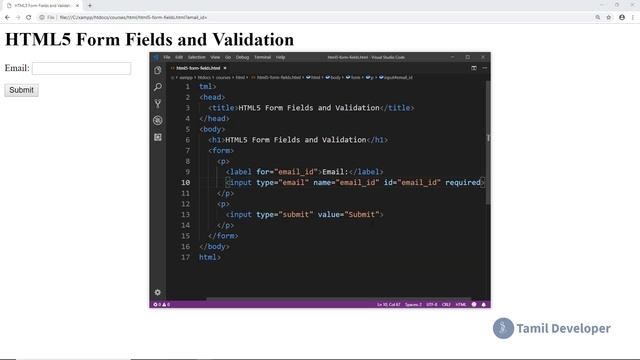This screenshot has width=640, height=360.
Task: Open the browser profile avatar
Action: (x=622, y=18)
